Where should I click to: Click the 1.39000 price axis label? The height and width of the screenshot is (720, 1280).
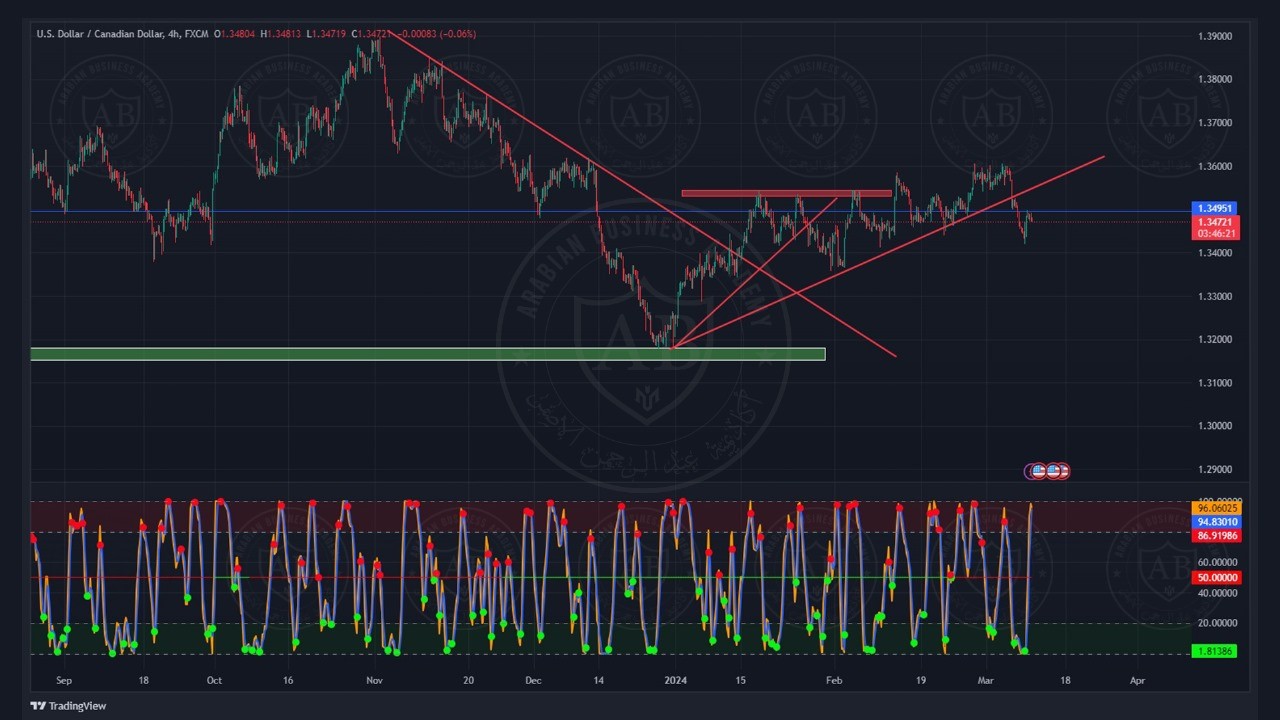tap(1214, 36)
